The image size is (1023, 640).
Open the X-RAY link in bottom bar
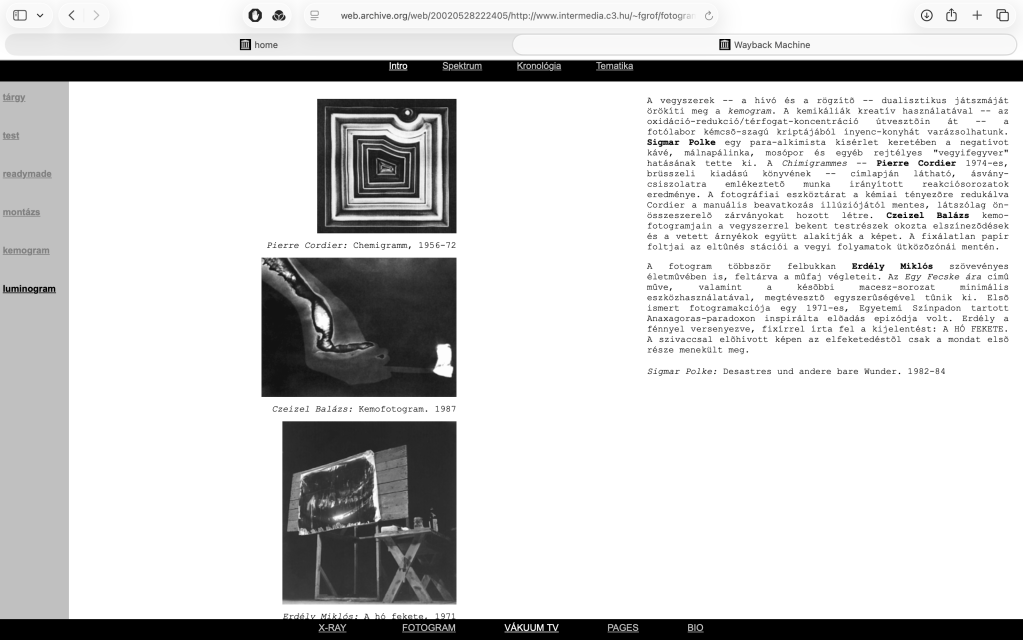(332, 628)
